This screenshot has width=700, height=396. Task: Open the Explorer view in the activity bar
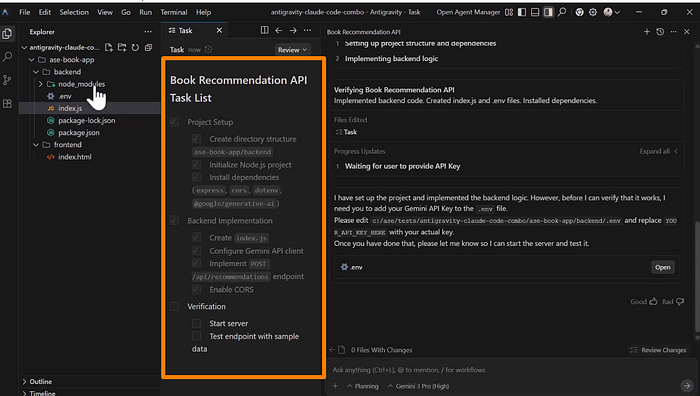[7, 33]
